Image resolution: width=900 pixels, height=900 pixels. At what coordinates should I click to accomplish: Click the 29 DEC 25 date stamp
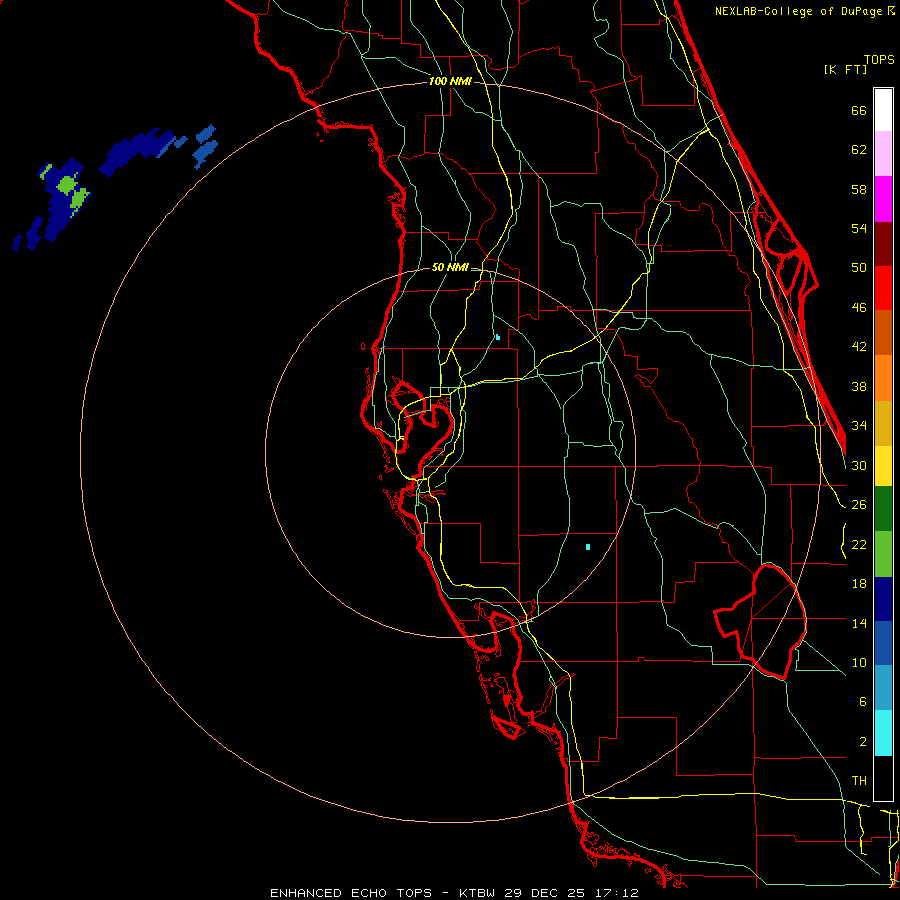[545, 893]
